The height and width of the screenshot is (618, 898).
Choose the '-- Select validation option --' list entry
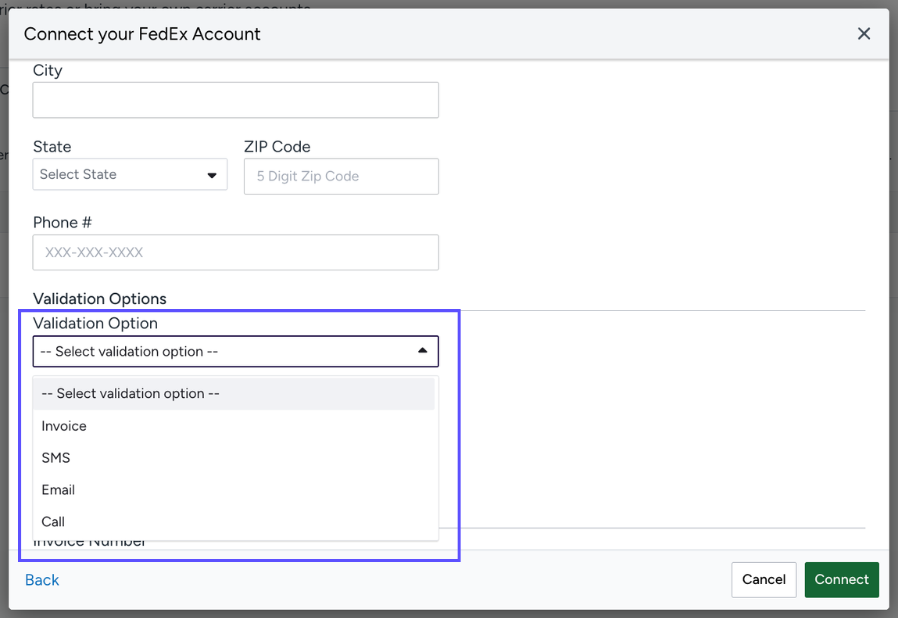[x=234, y=393]
